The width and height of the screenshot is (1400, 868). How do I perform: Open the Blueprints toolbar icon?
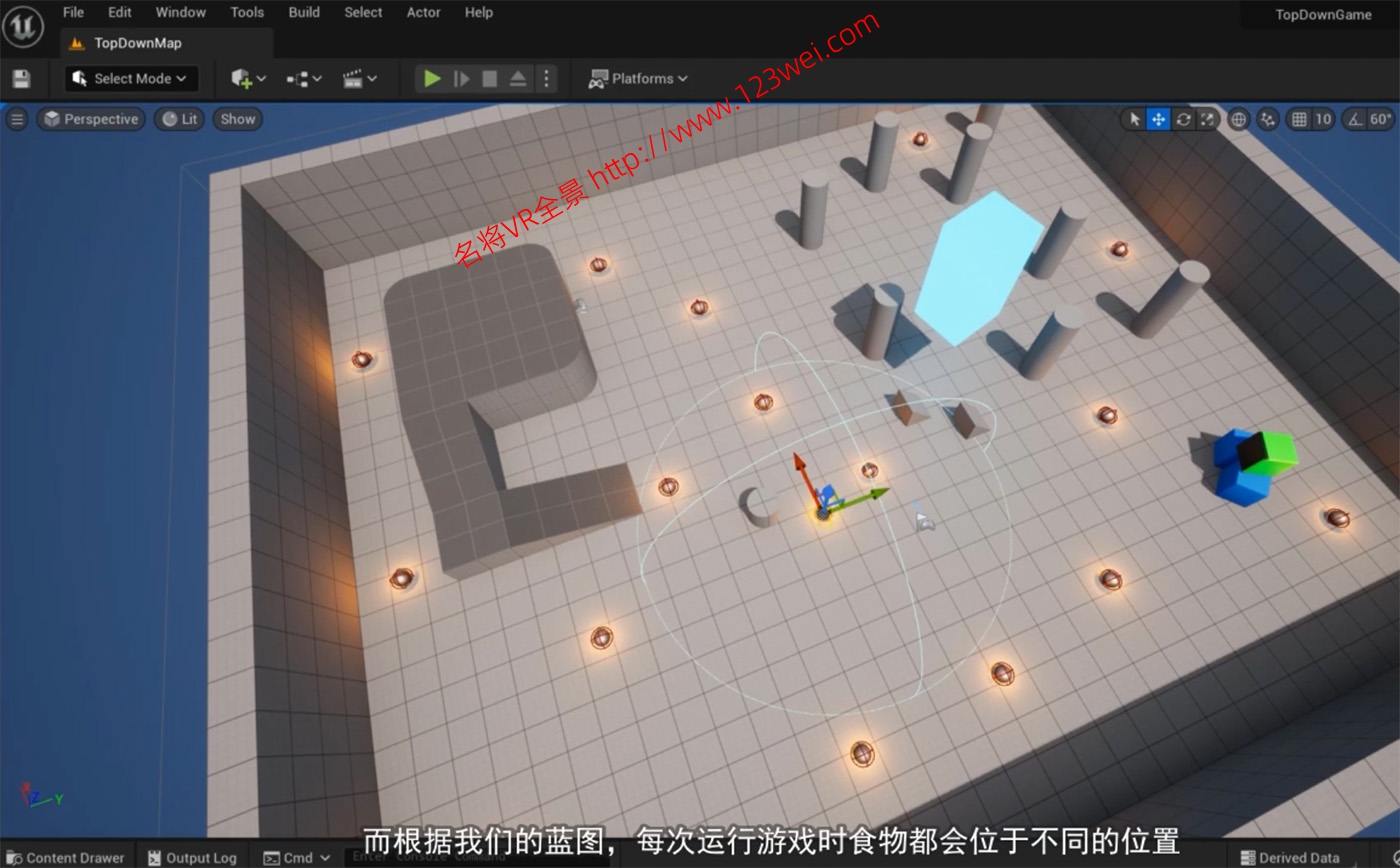(297, 78)
